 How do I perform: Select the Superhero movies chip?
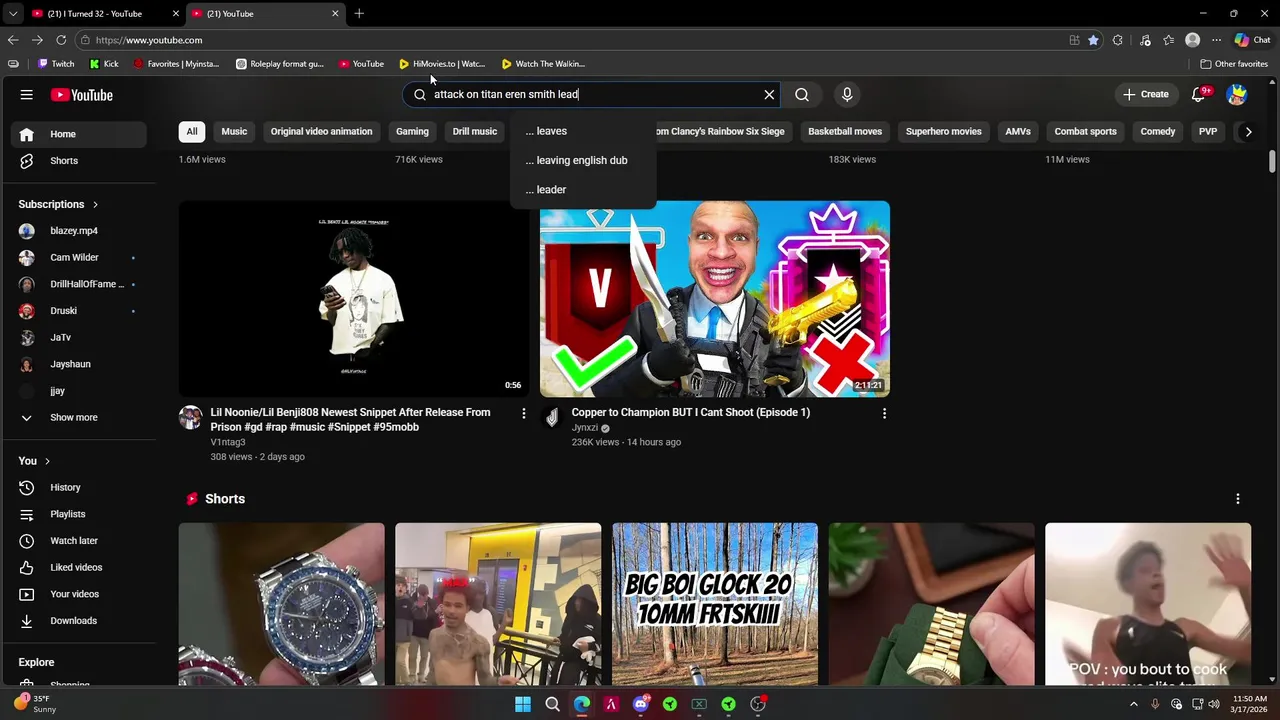click(944, 131)
